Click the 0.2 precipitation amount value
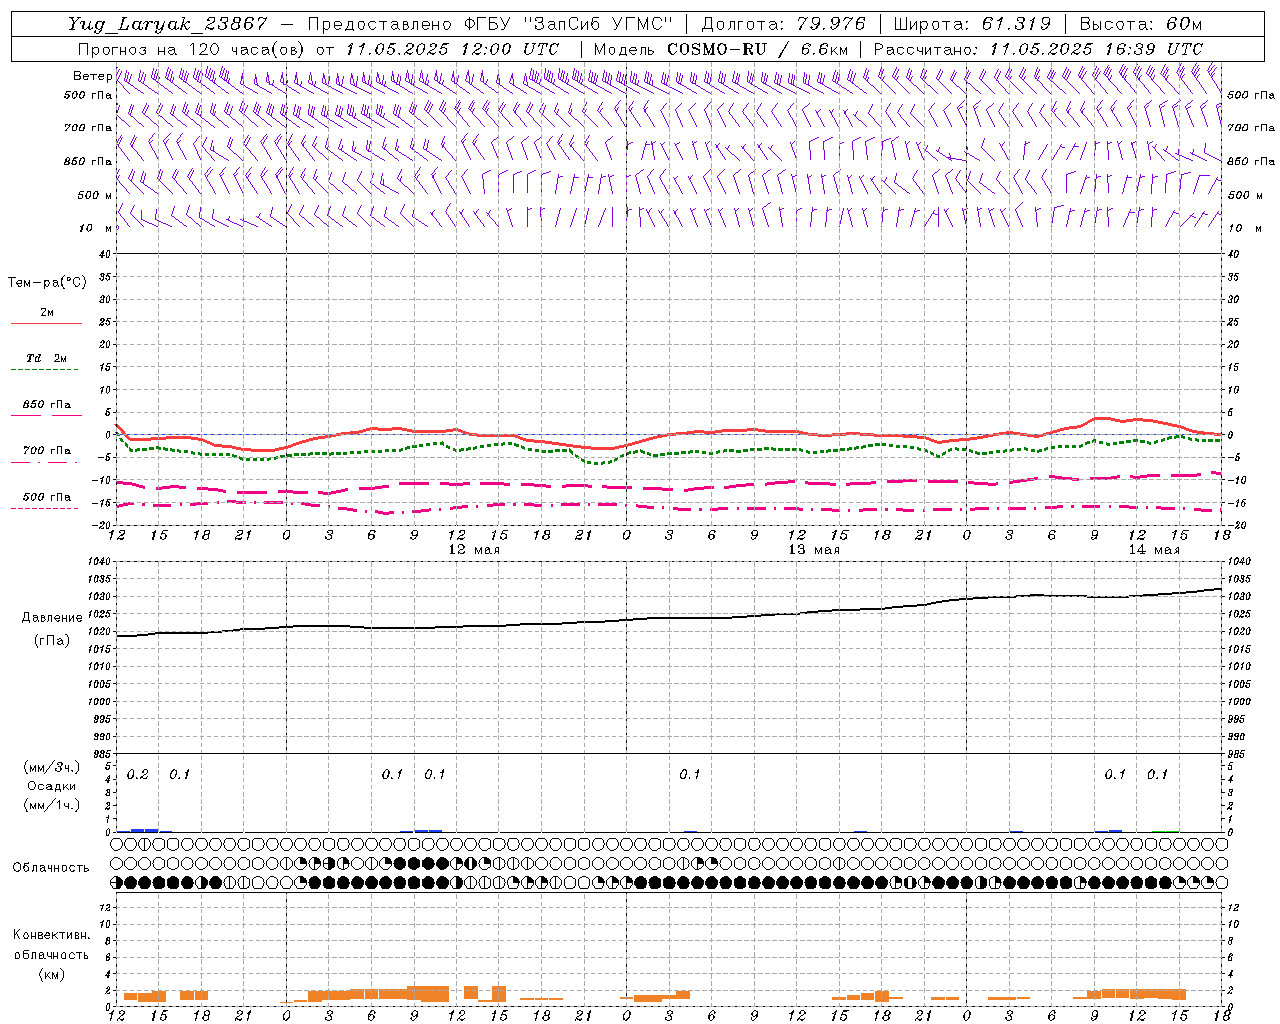 (137, 775)
